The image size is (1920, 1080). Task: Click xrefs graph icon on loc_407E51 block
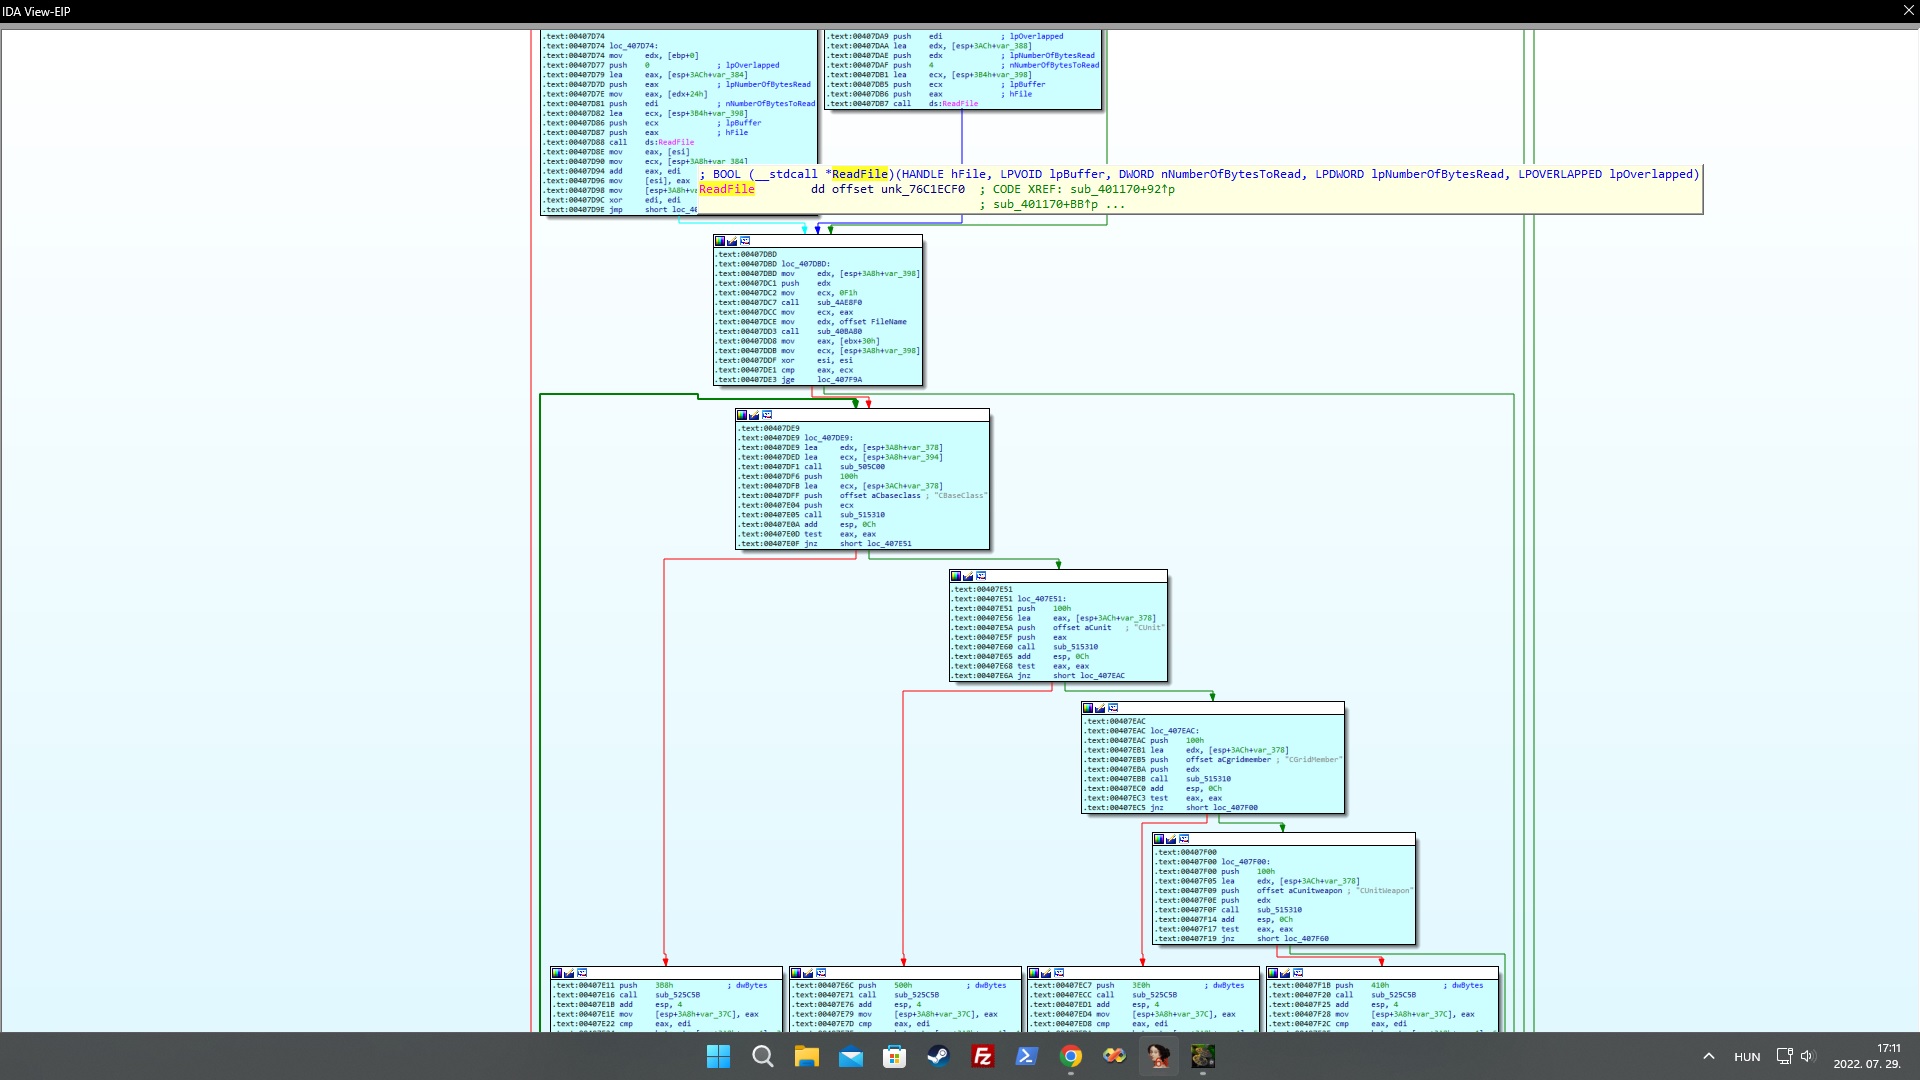click(x=981, y=576)
